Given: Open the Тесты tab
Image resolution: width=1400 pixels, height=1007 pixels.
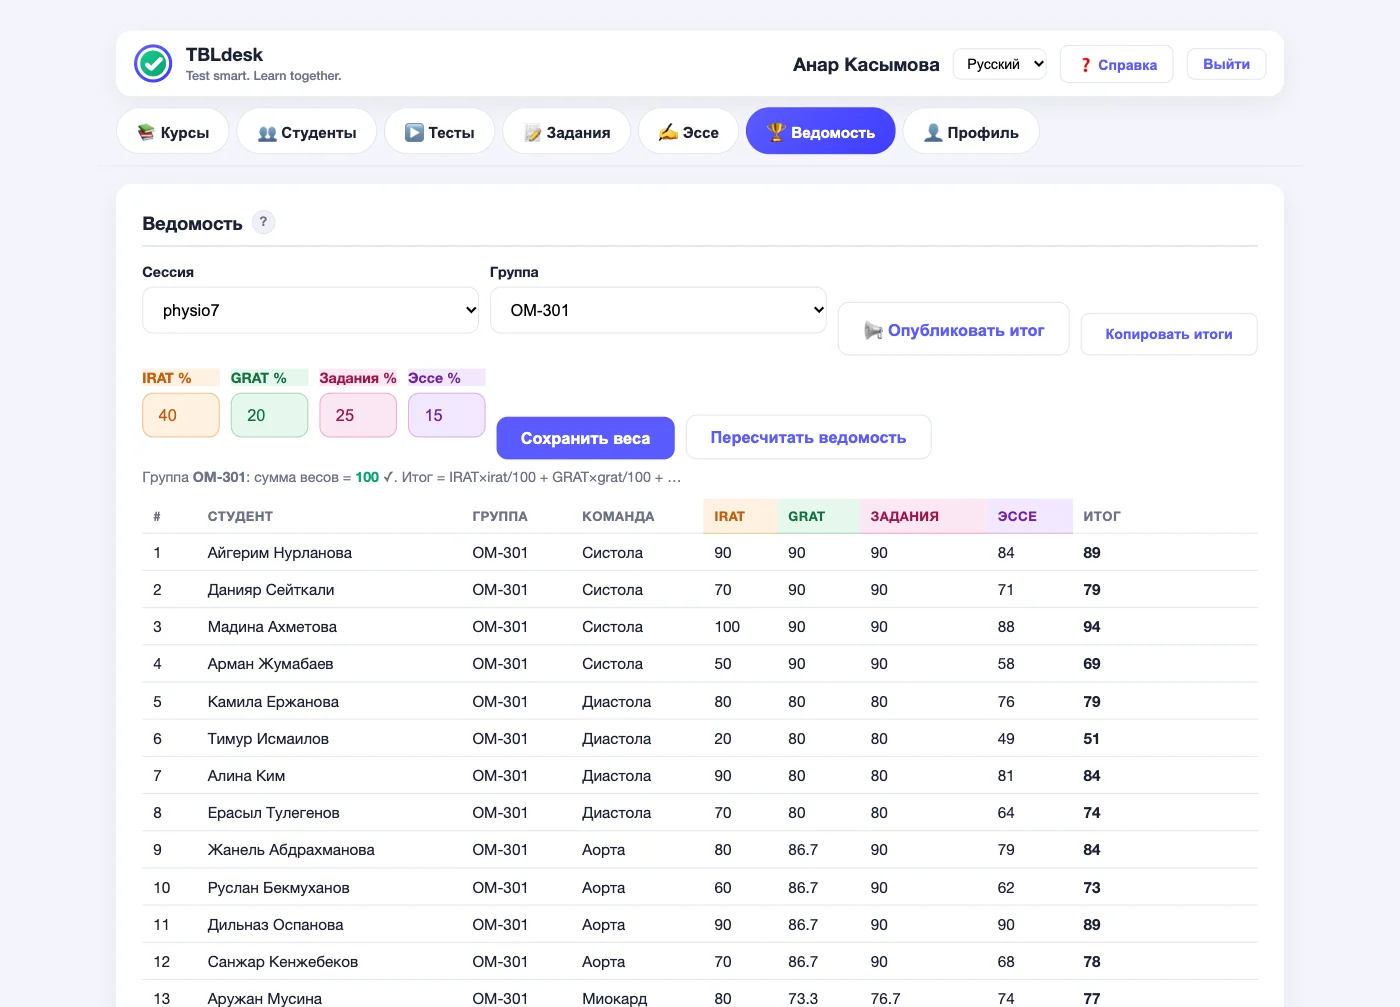Looking at the screenshot, I should click(x=439, y=132).
